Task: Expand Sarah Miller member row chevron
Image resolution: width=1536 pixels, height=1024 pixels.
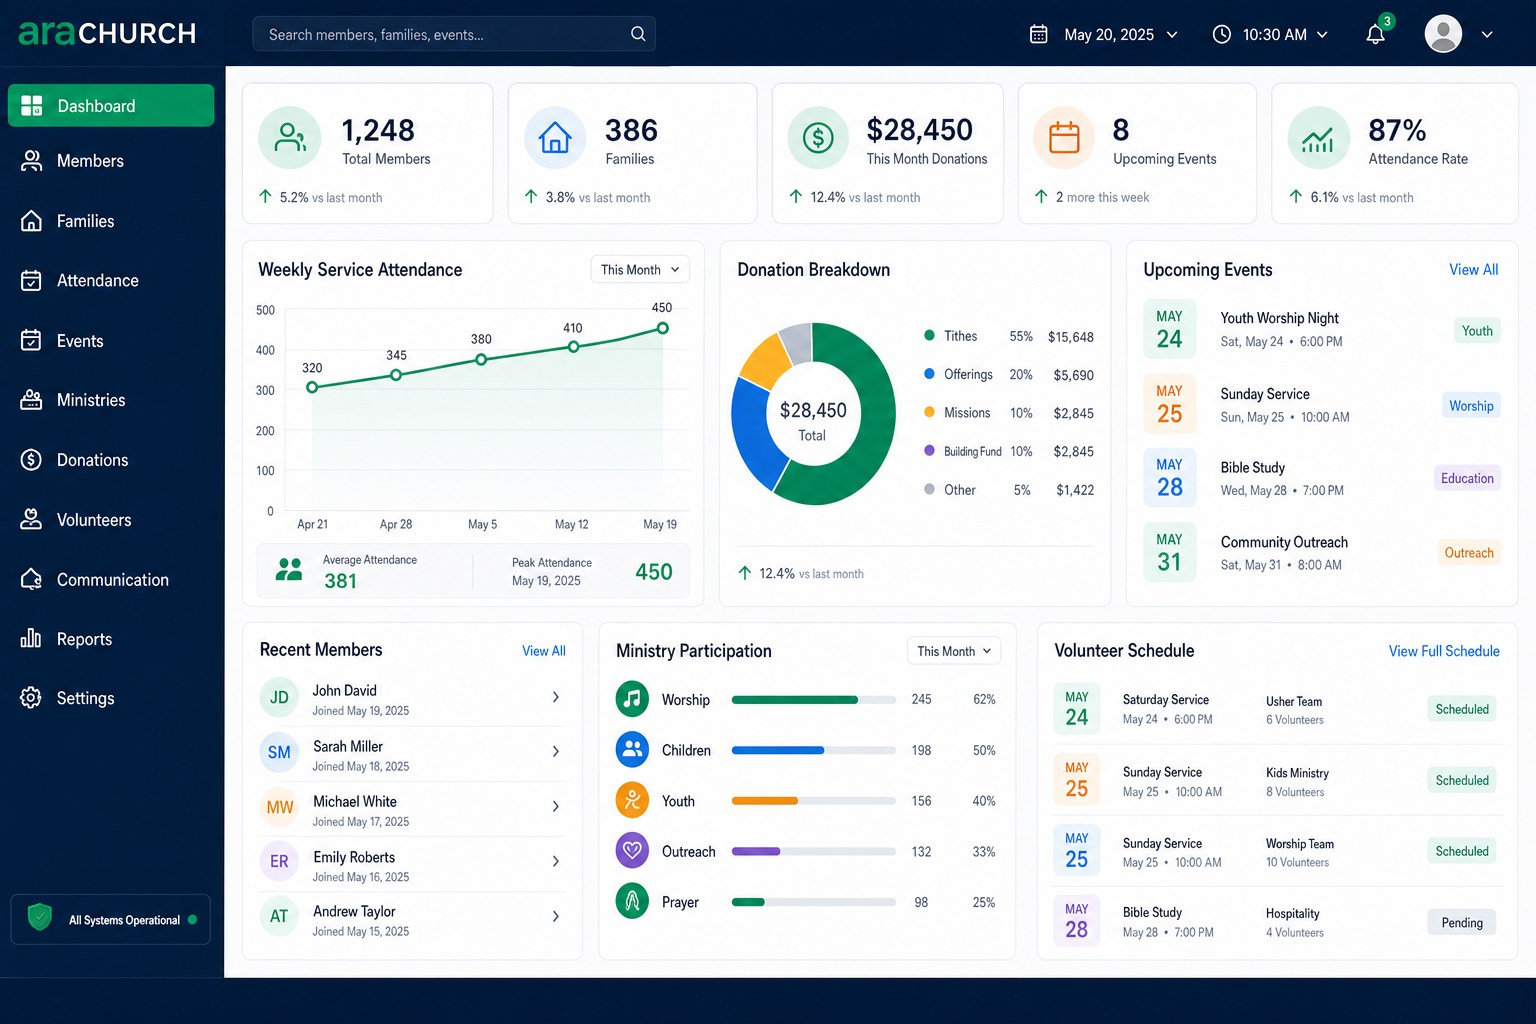Action: (556, 751)
